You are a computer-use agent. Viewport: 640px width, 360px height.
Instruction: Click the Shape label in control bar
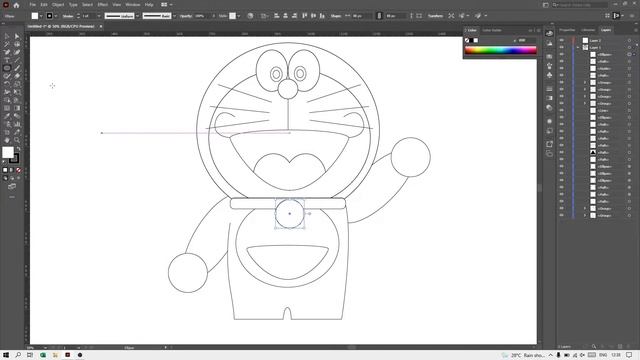coord(336,16)
